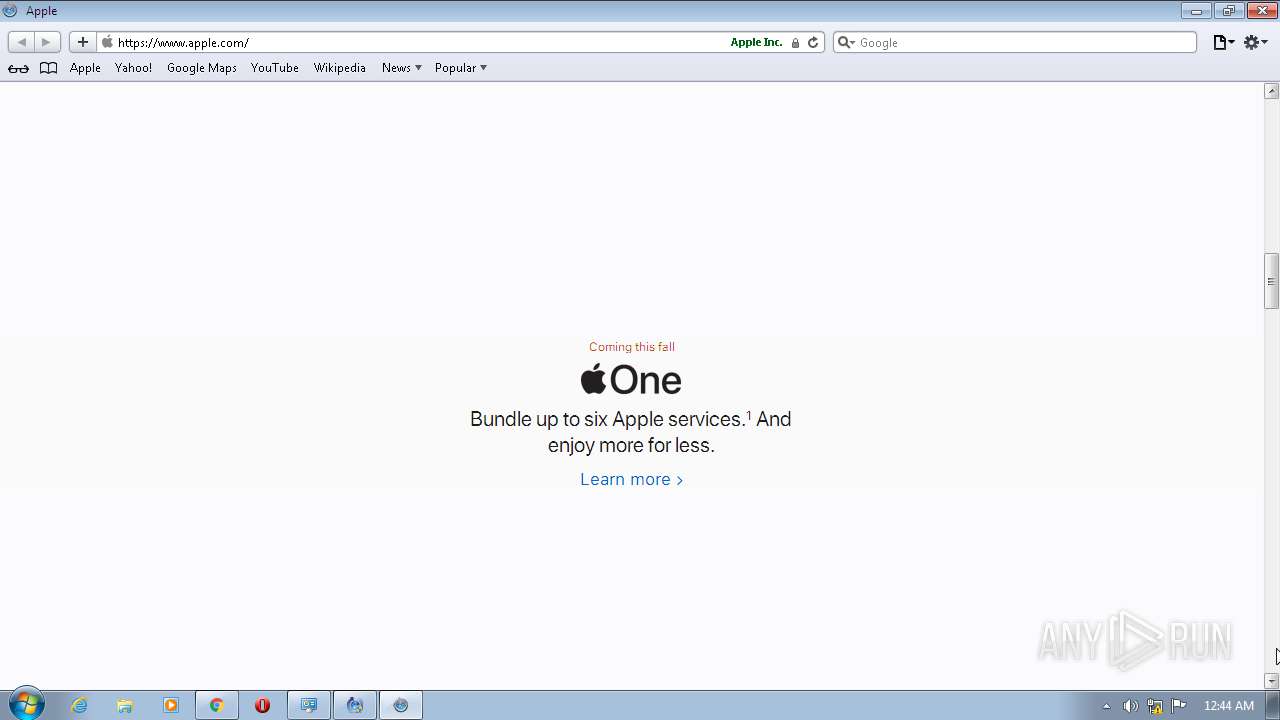Expand the Popular bookmarks folder
The height and width of the screenshot is (720, 1280).
[x=461, y=68]
